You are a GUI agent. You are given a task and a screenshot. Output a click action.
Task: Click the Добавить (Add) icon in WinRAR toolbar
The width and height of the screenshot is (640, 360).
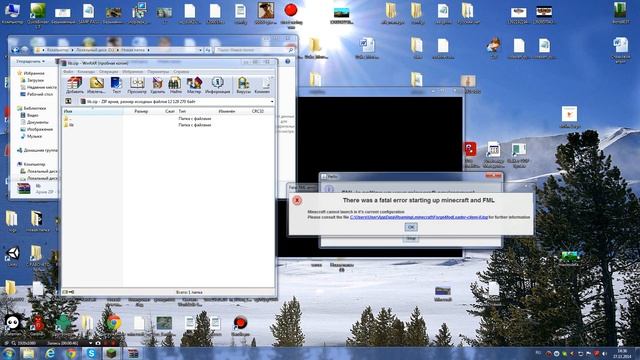pos(75,85)
